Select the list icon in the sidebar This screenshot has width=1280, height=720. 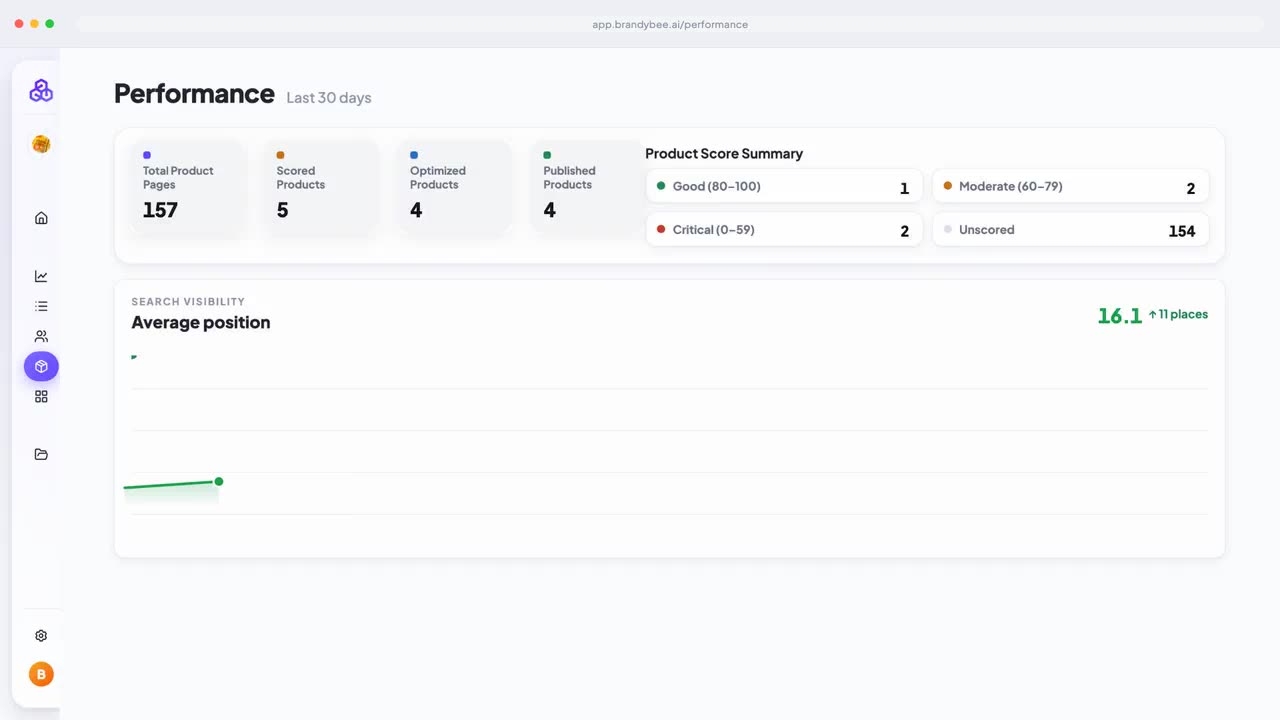coord(41,306)
